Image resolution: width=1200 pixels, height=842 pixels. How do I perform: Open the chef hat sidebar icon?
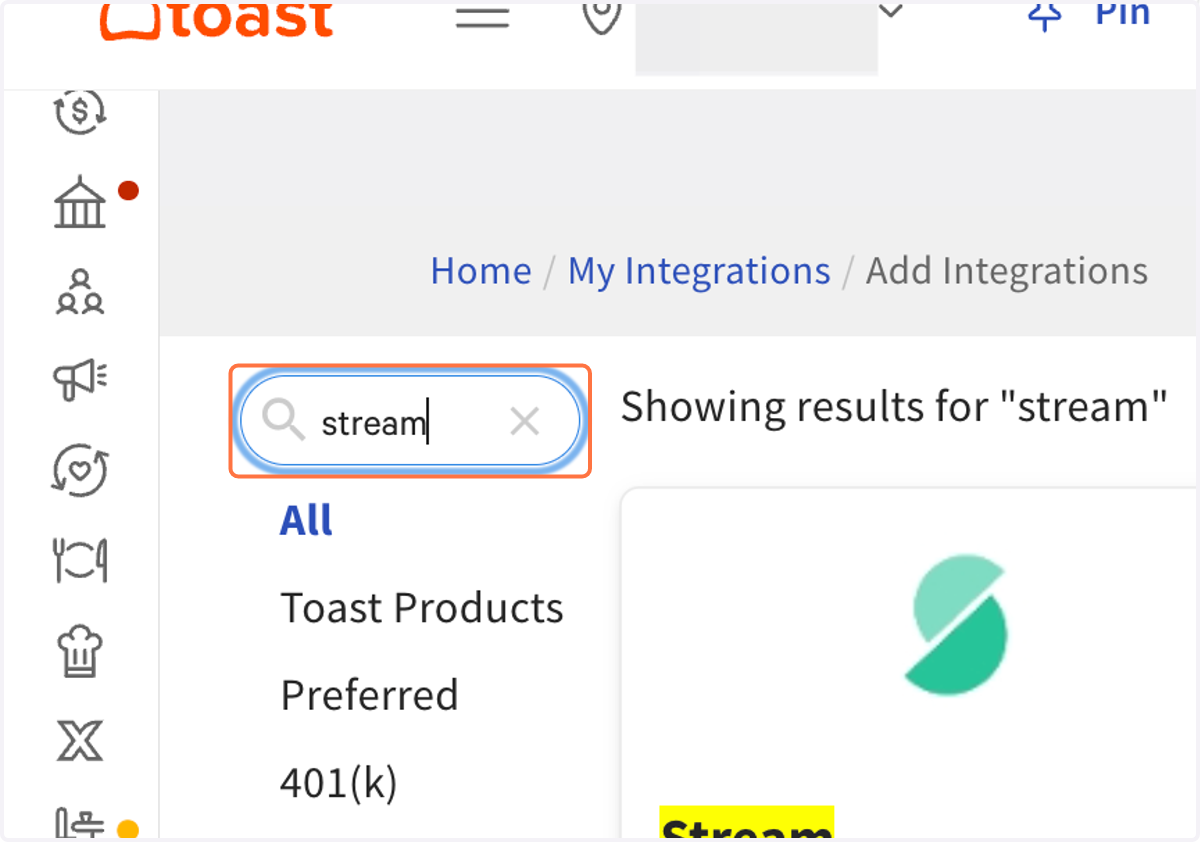[80, 651]
